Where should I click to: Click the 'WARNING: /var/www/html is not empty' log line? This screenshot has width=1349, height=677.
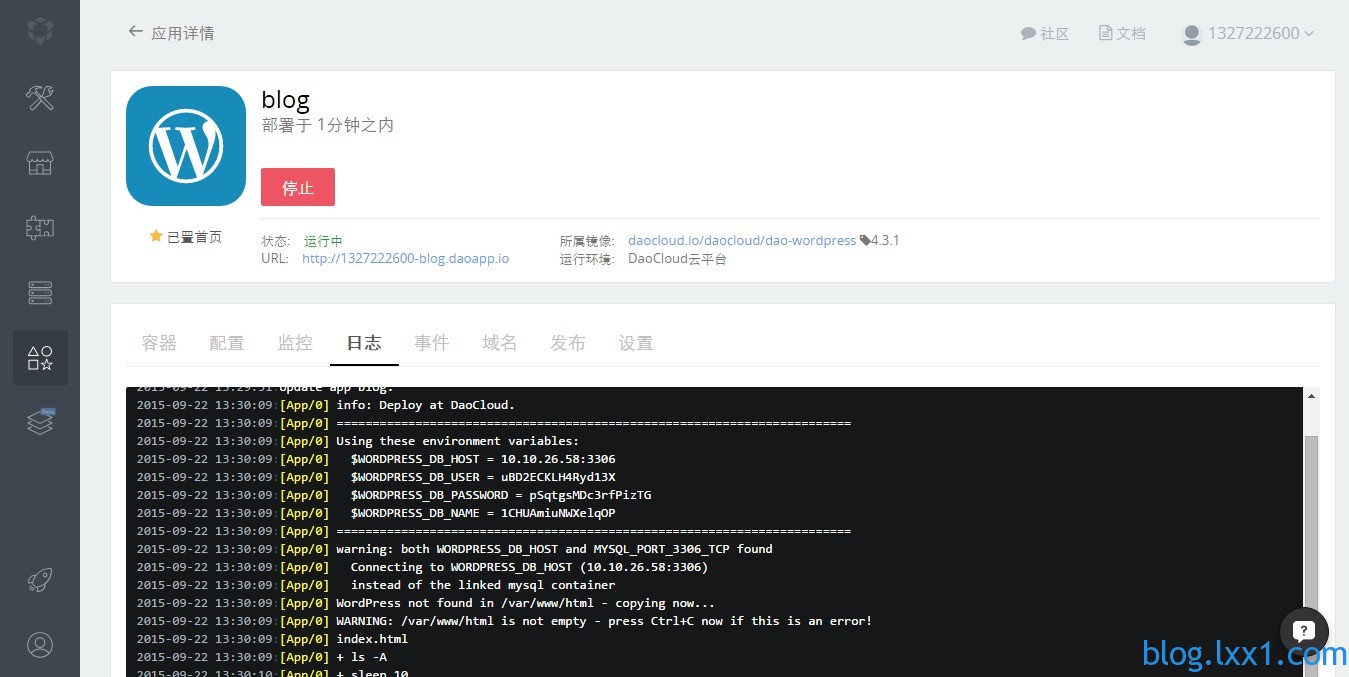[x=604, y=621]
